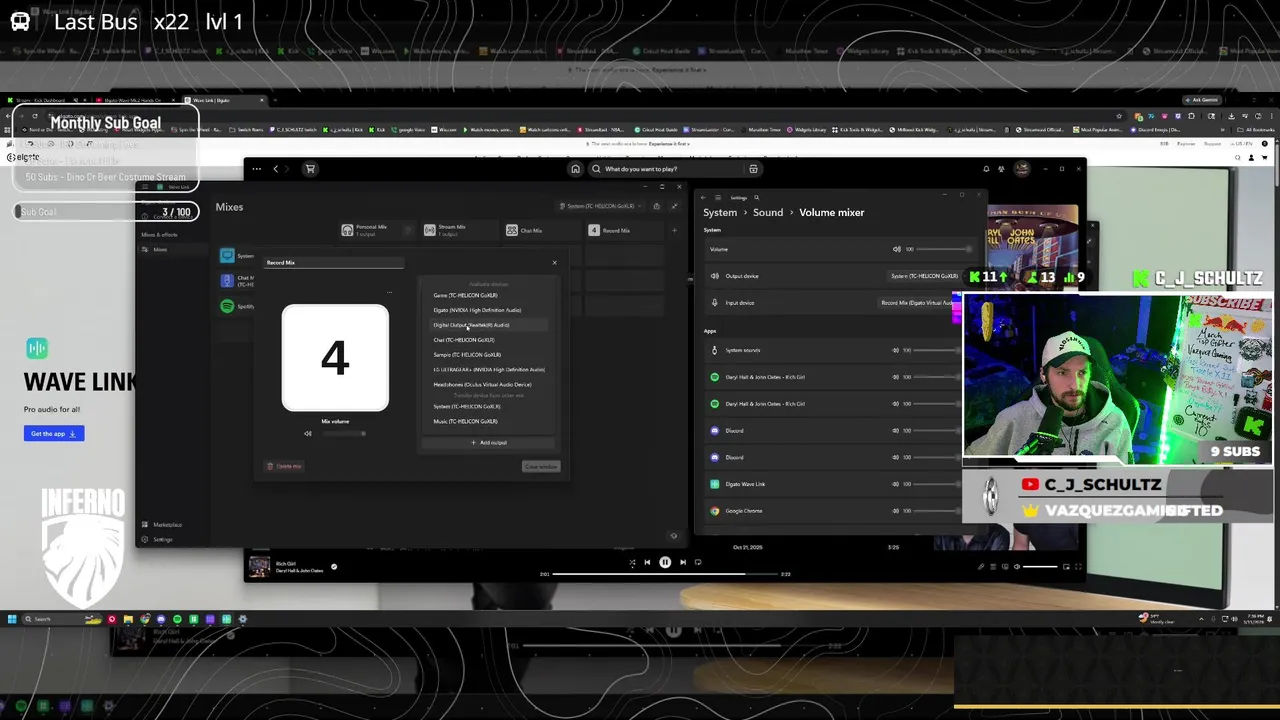1280x720 pixels.
Task: Close the Record Mix dialog with X
Action: [x=554, y=263]
